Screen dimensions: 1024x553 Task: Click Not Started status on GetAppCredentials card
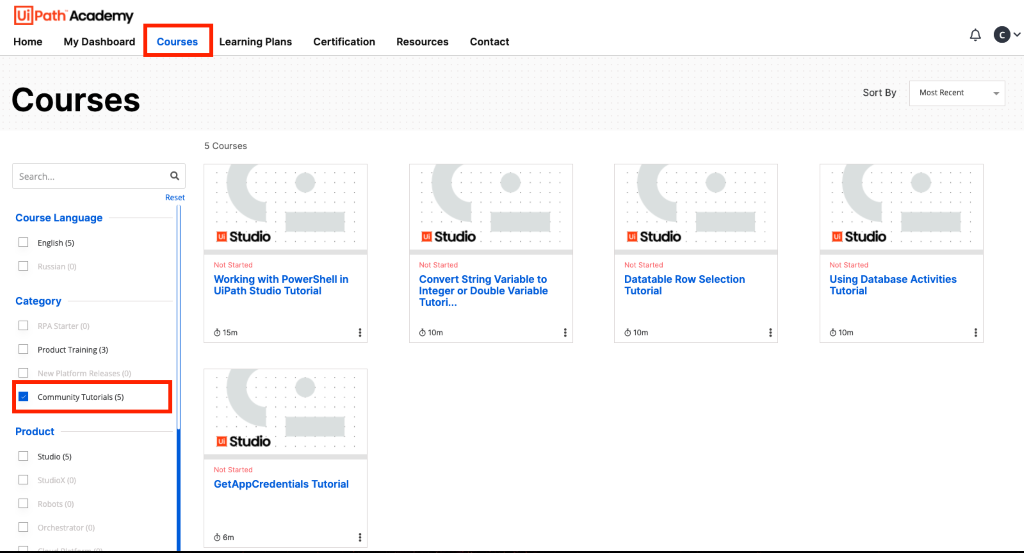tap(232, 469)
